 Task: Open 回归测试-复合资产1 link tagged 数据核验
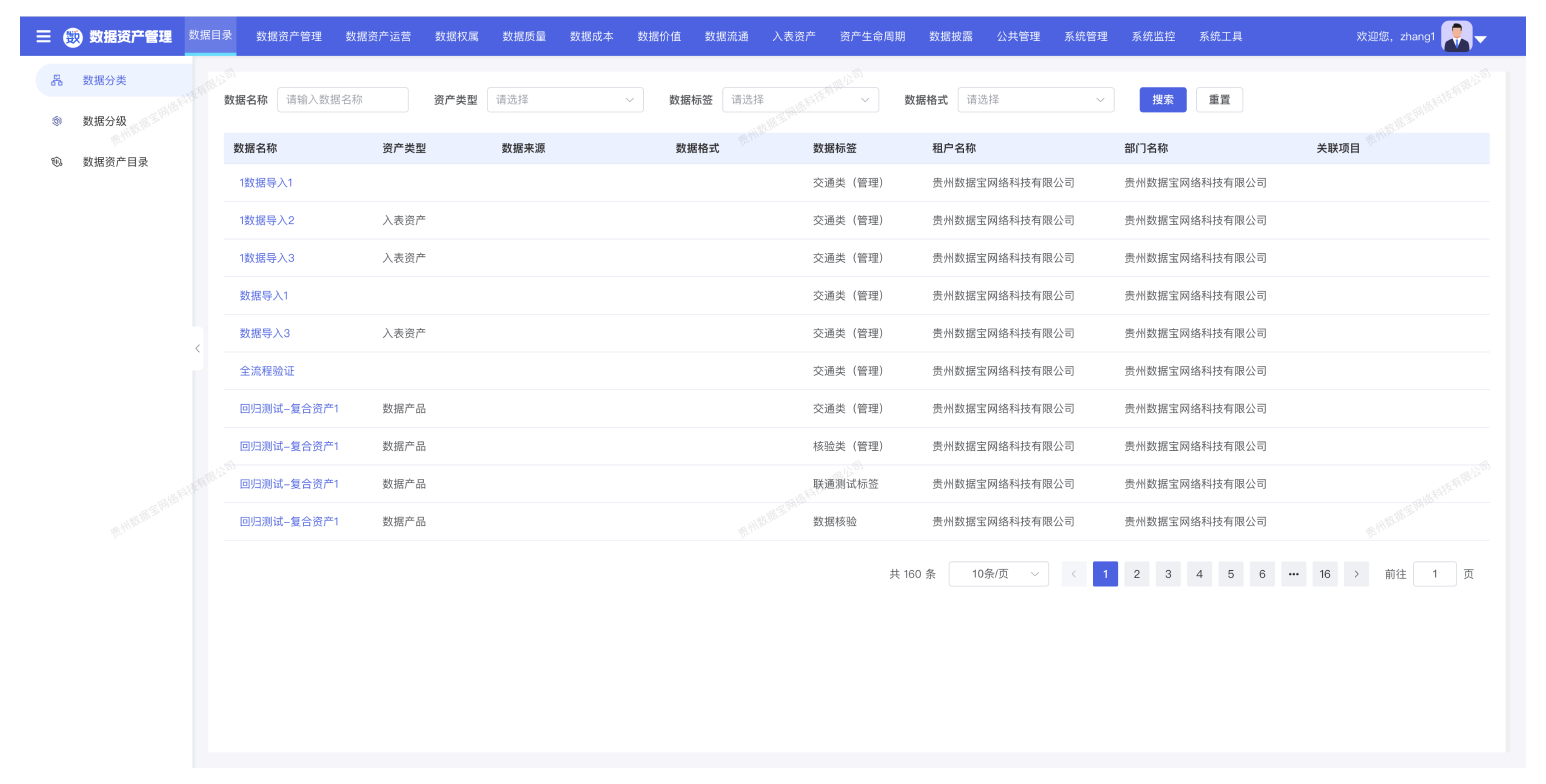pyautogui.click(x=289, y=522)
